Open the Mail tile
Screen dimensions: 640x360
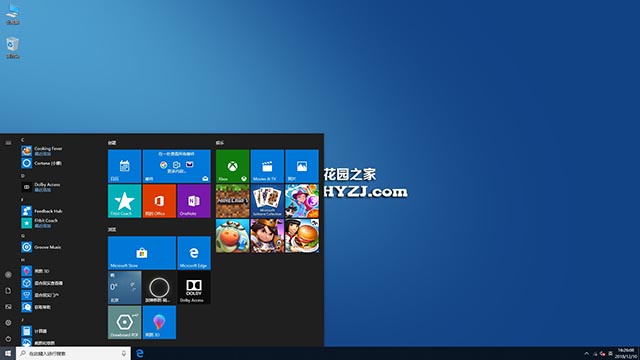177,166
